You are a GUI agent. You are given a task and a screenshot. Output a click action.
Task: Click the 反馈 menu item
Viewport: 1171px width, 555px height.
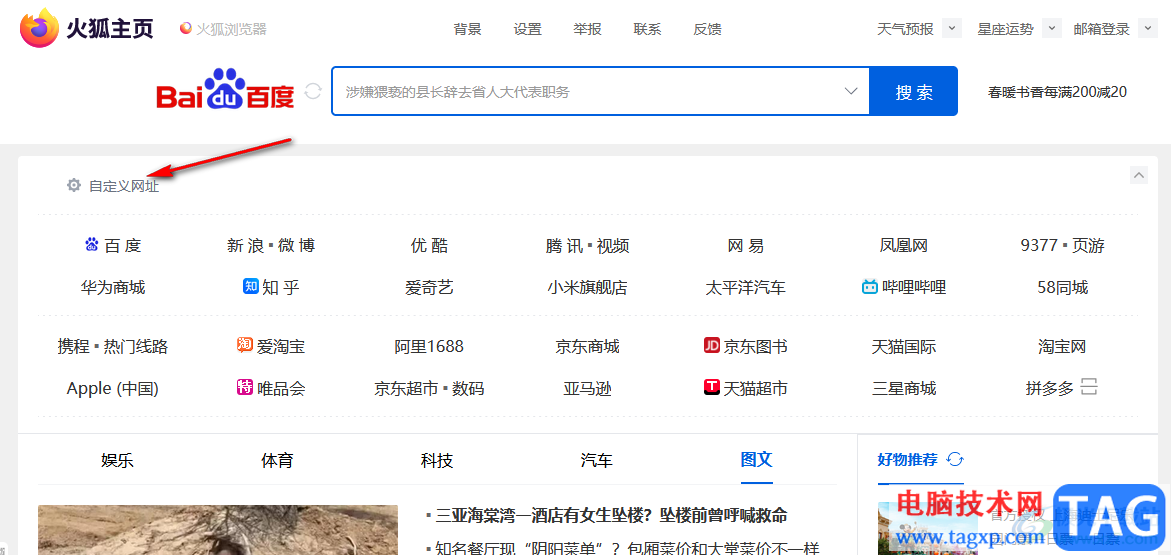tap(707, 29)
